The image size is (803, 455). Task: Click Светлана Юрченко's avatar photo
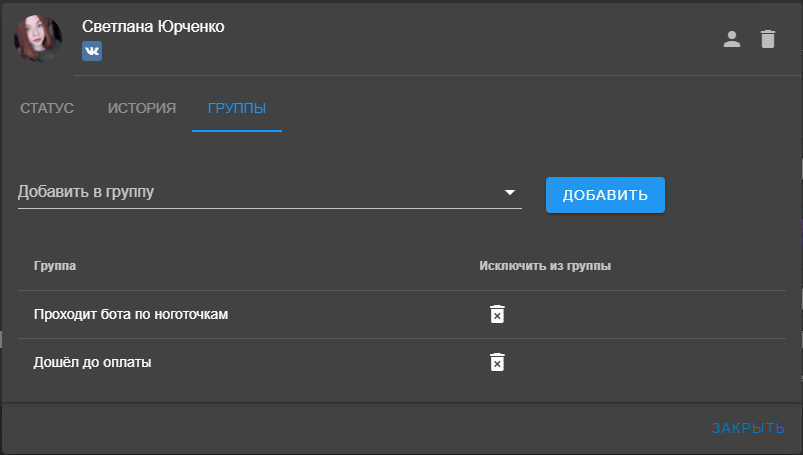38,38
